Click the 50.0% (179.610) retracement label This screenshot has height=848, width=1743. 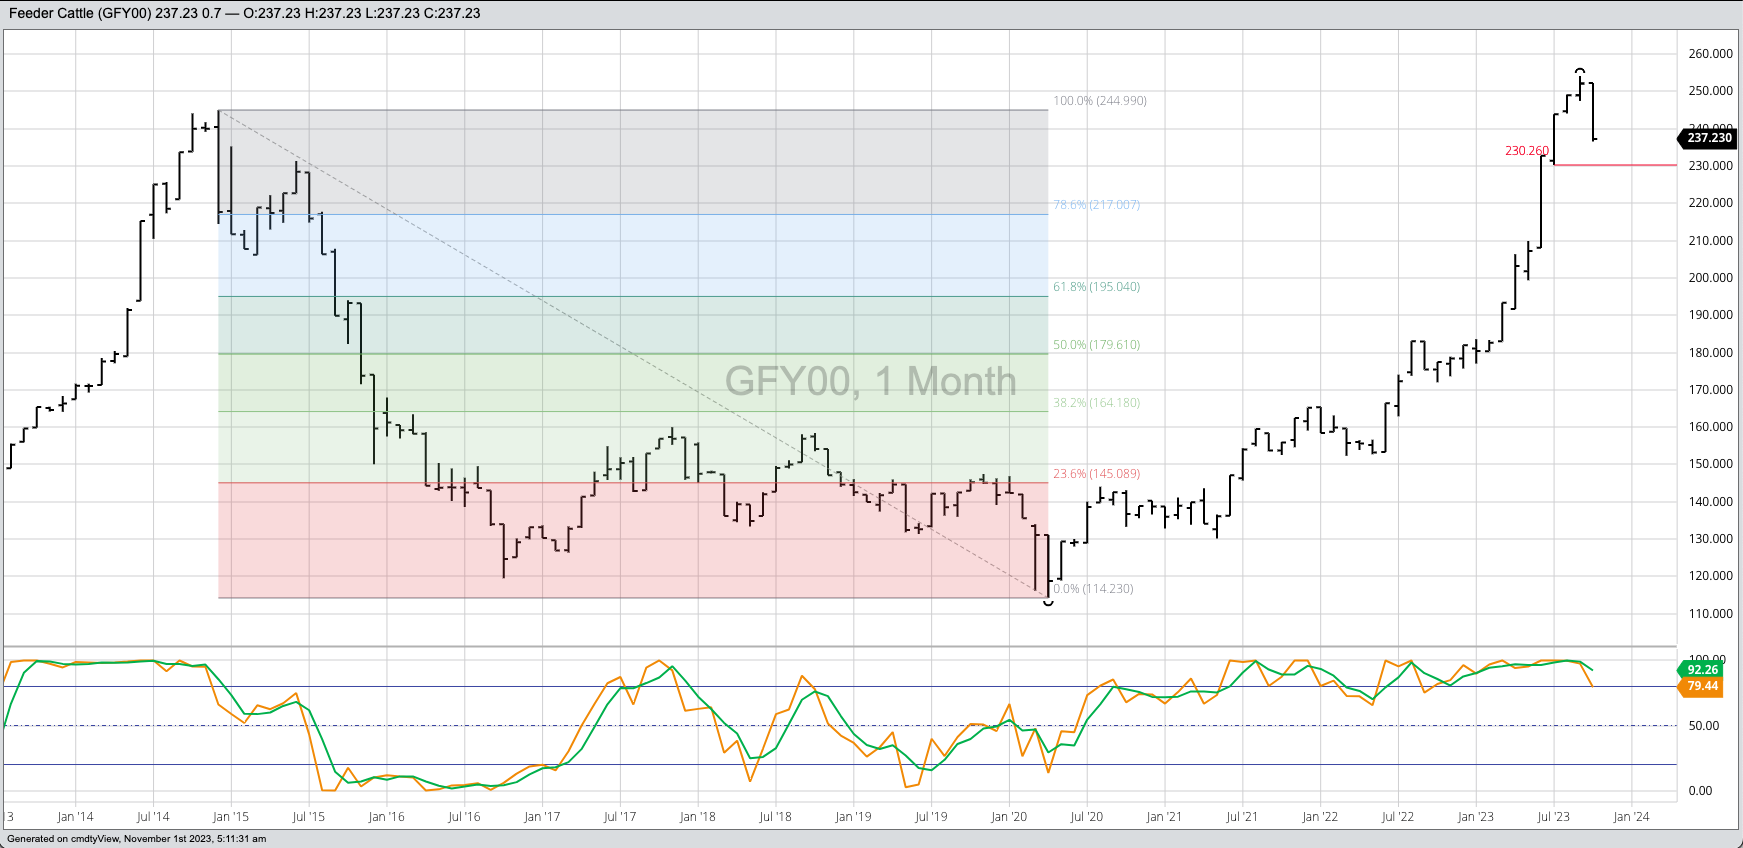point(1096,345)
